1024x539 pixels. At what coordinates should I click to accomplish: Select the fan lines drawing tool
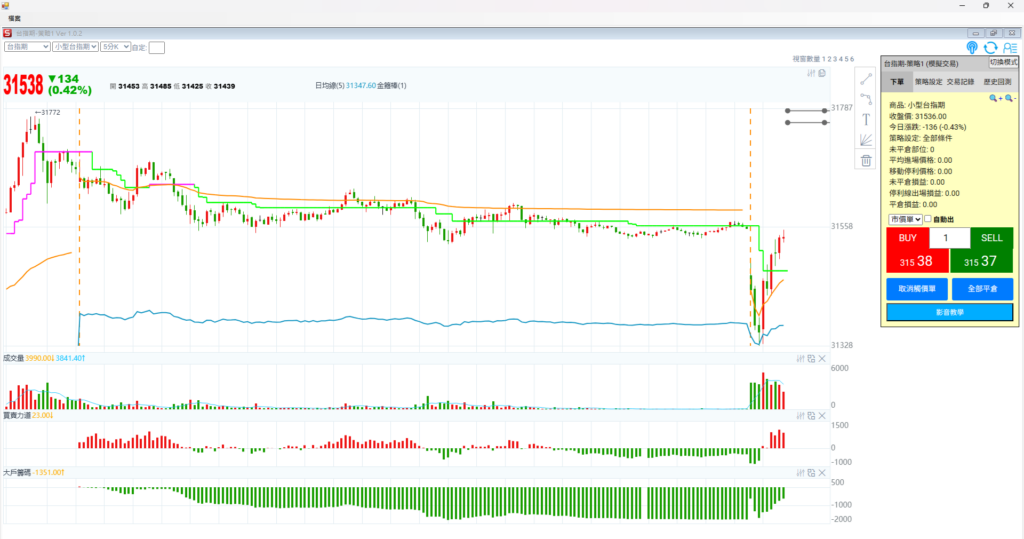(x=866, y=139)
